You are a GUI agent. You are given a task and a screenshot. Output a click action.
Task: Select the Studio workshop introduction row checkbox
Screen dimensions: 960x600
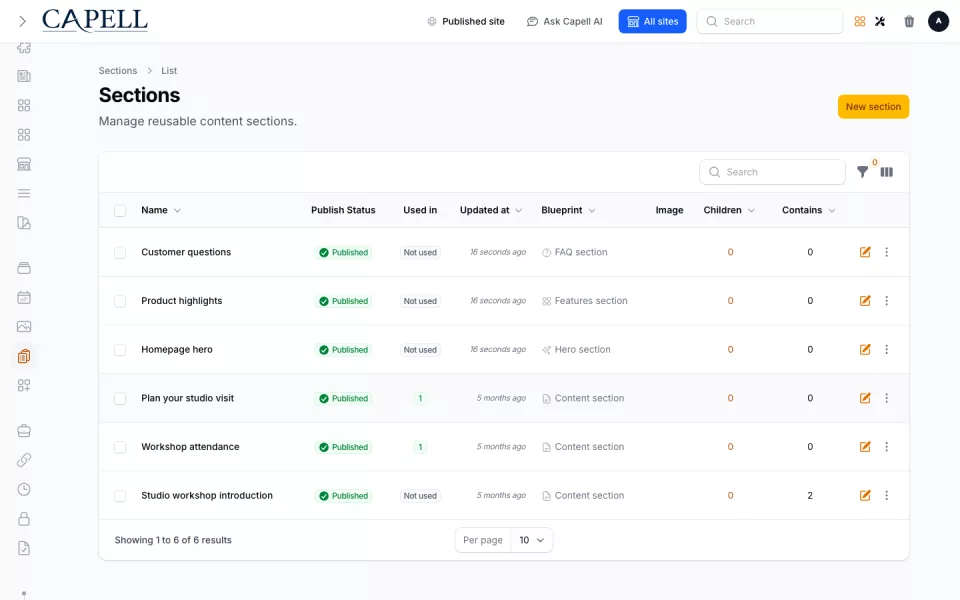pos(120,496)
